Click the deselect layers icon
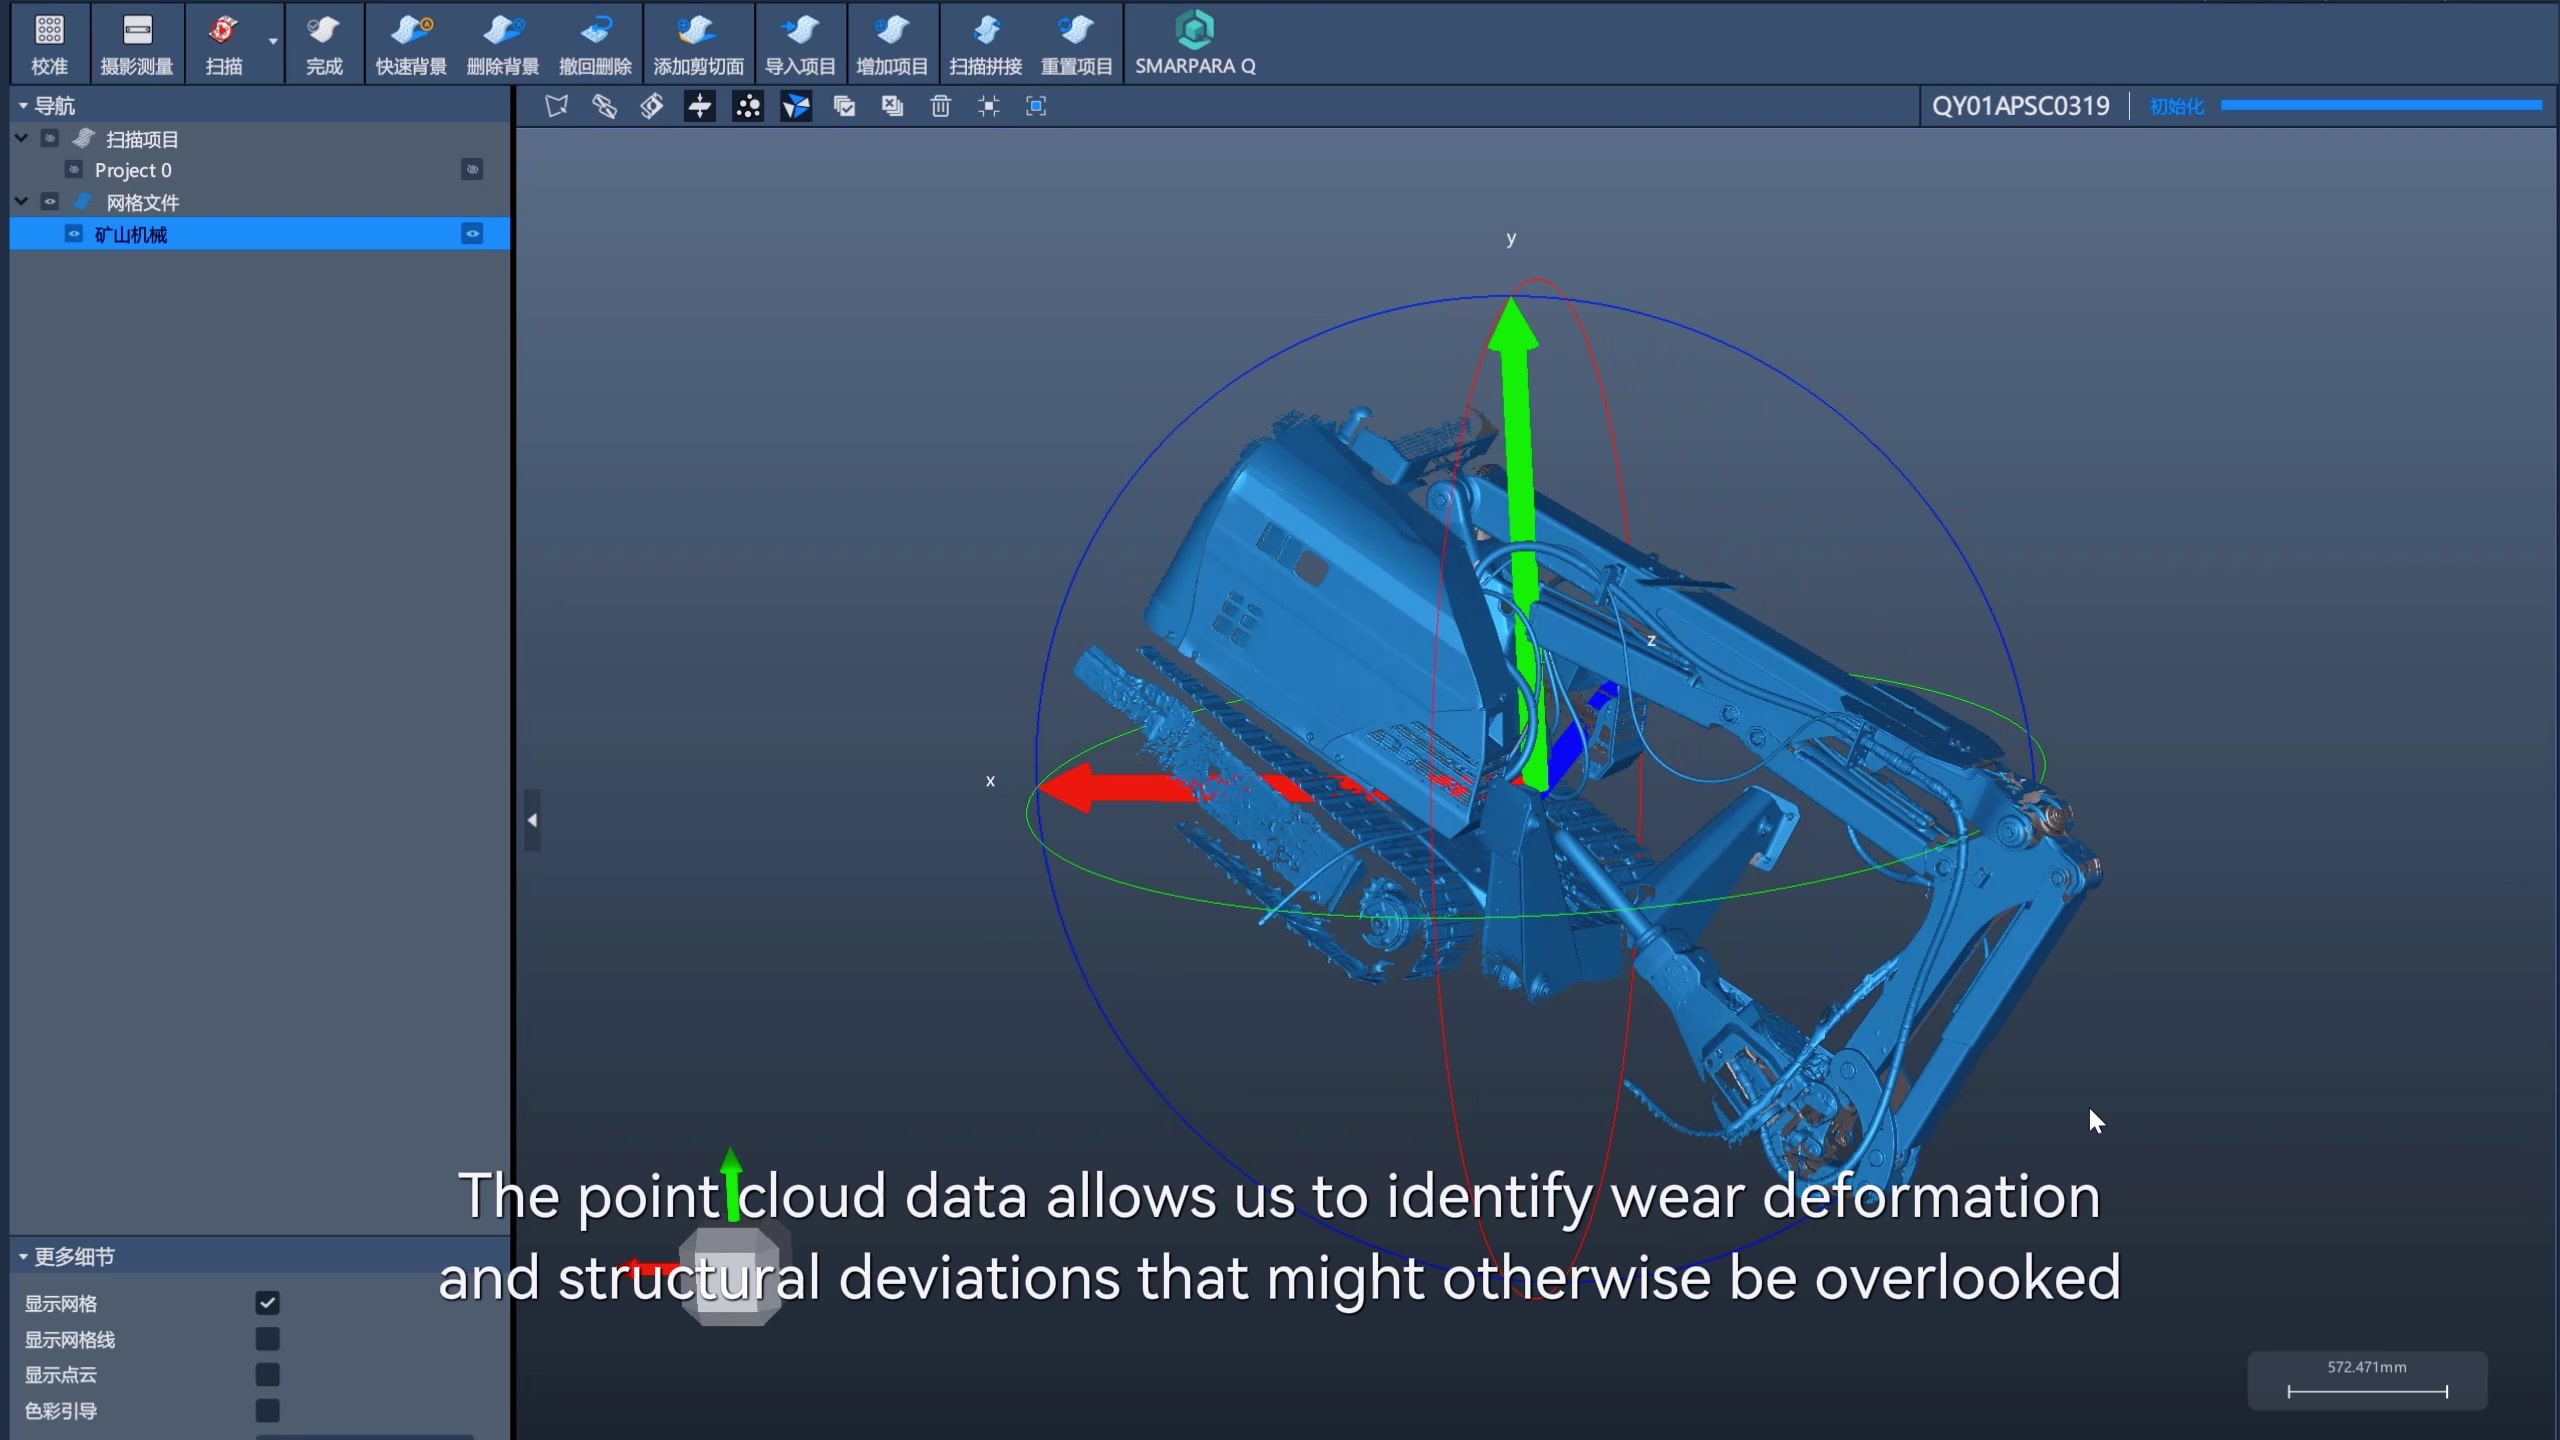 892,106
